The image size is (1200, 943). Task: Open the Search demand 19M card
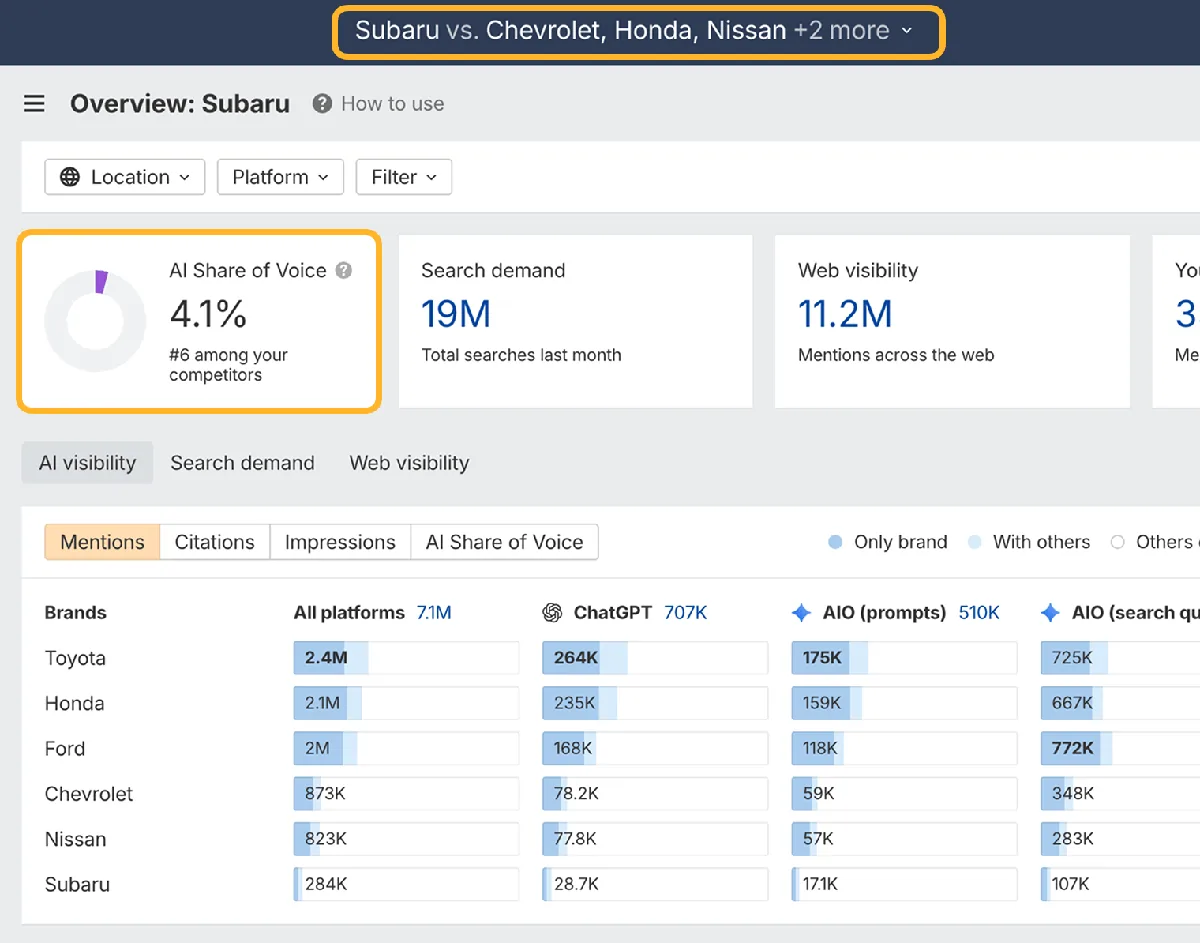(x=575, y=322)
